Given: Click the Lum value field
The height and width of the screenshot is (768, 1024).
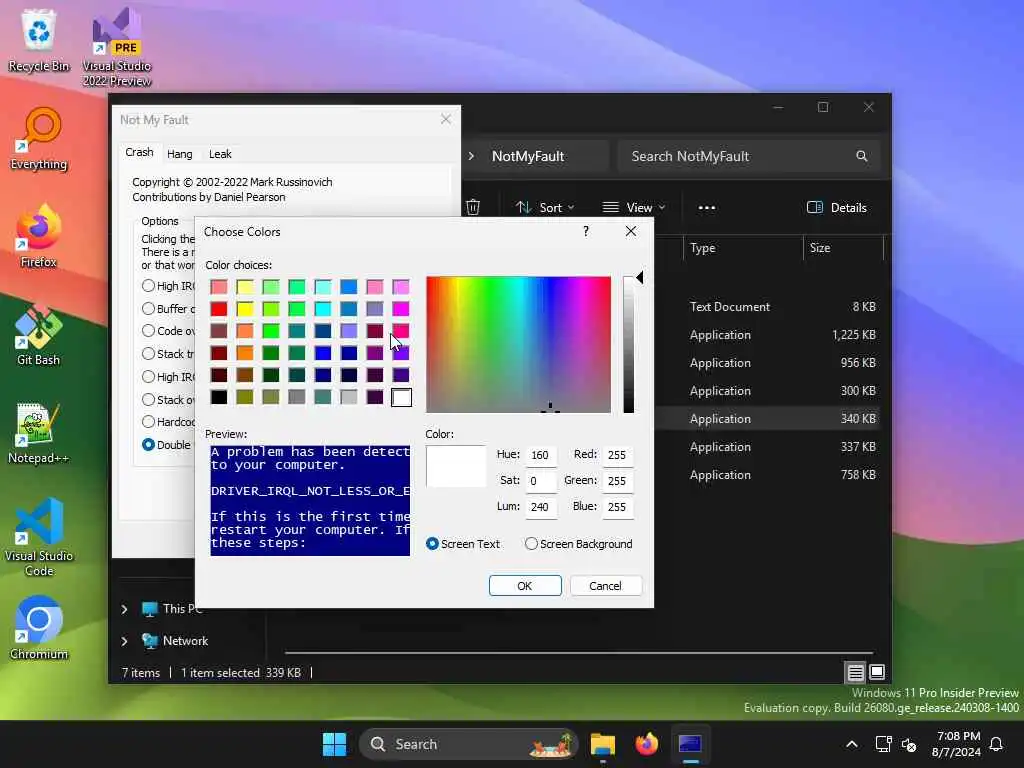Looking at the screenshot, I should [541, 507].
